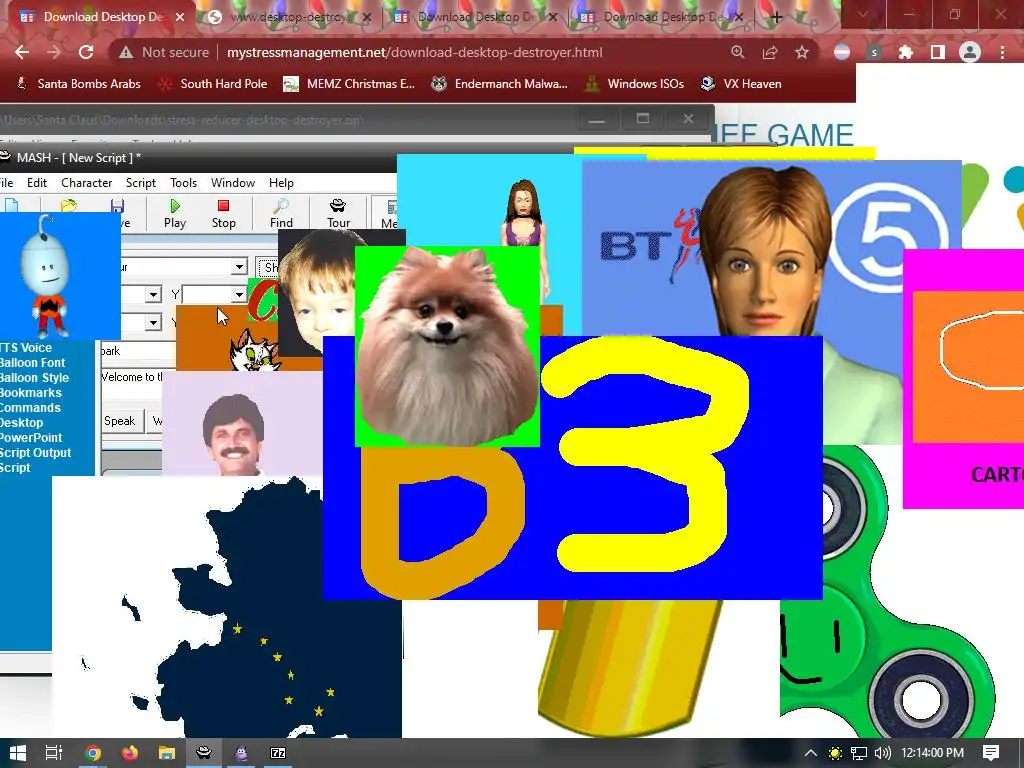Click the Stop button in MASH toolbar
The width and height of the screenshot is (1024, 768).
pos(223,214)
